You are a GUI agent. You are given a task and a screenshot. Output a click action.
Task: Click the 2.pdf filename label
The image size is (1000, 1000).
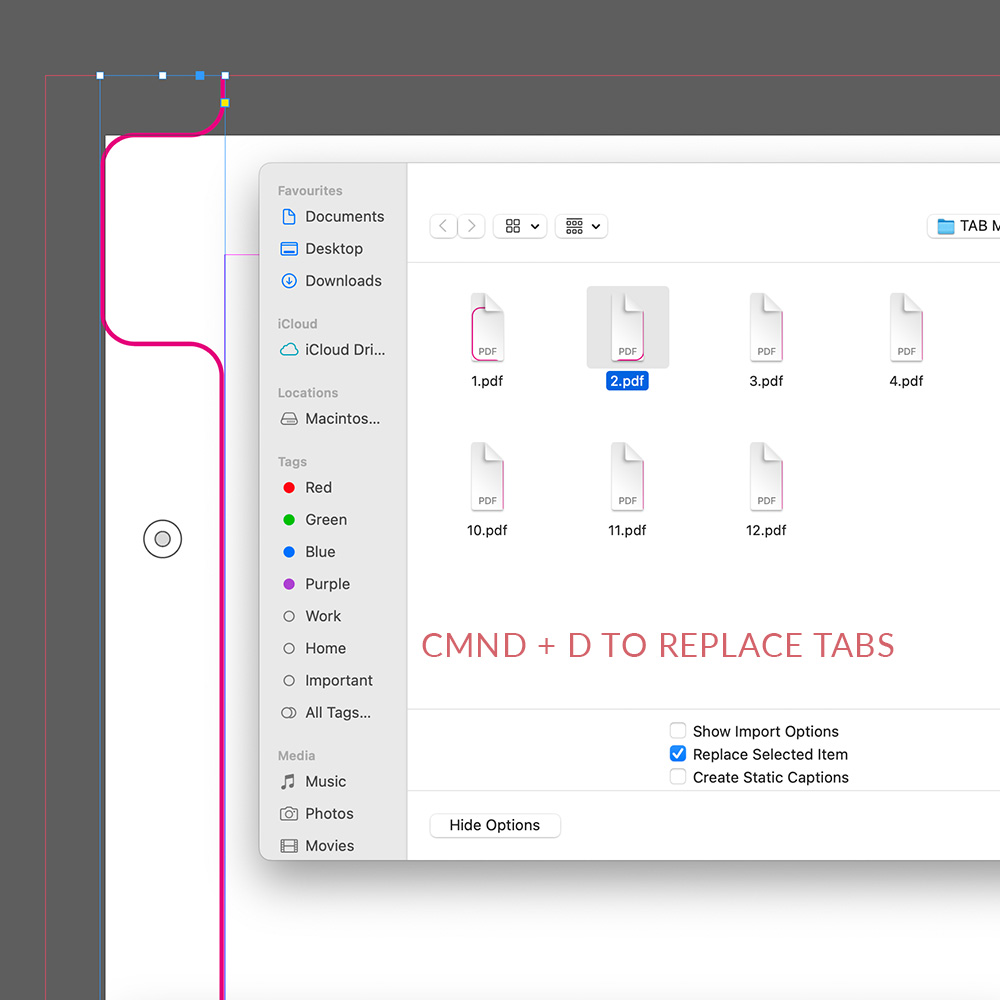click(628, 381)
